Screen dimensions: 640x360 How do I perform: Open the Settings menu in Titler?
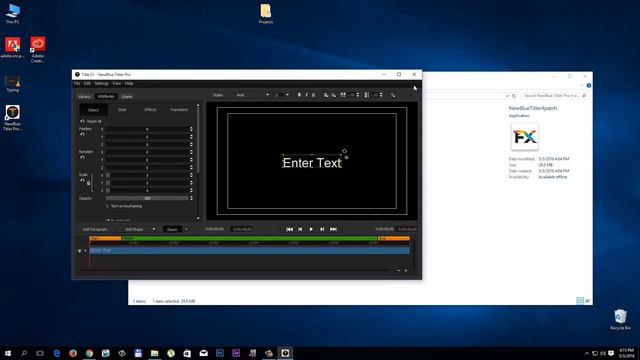coord(102,83)
